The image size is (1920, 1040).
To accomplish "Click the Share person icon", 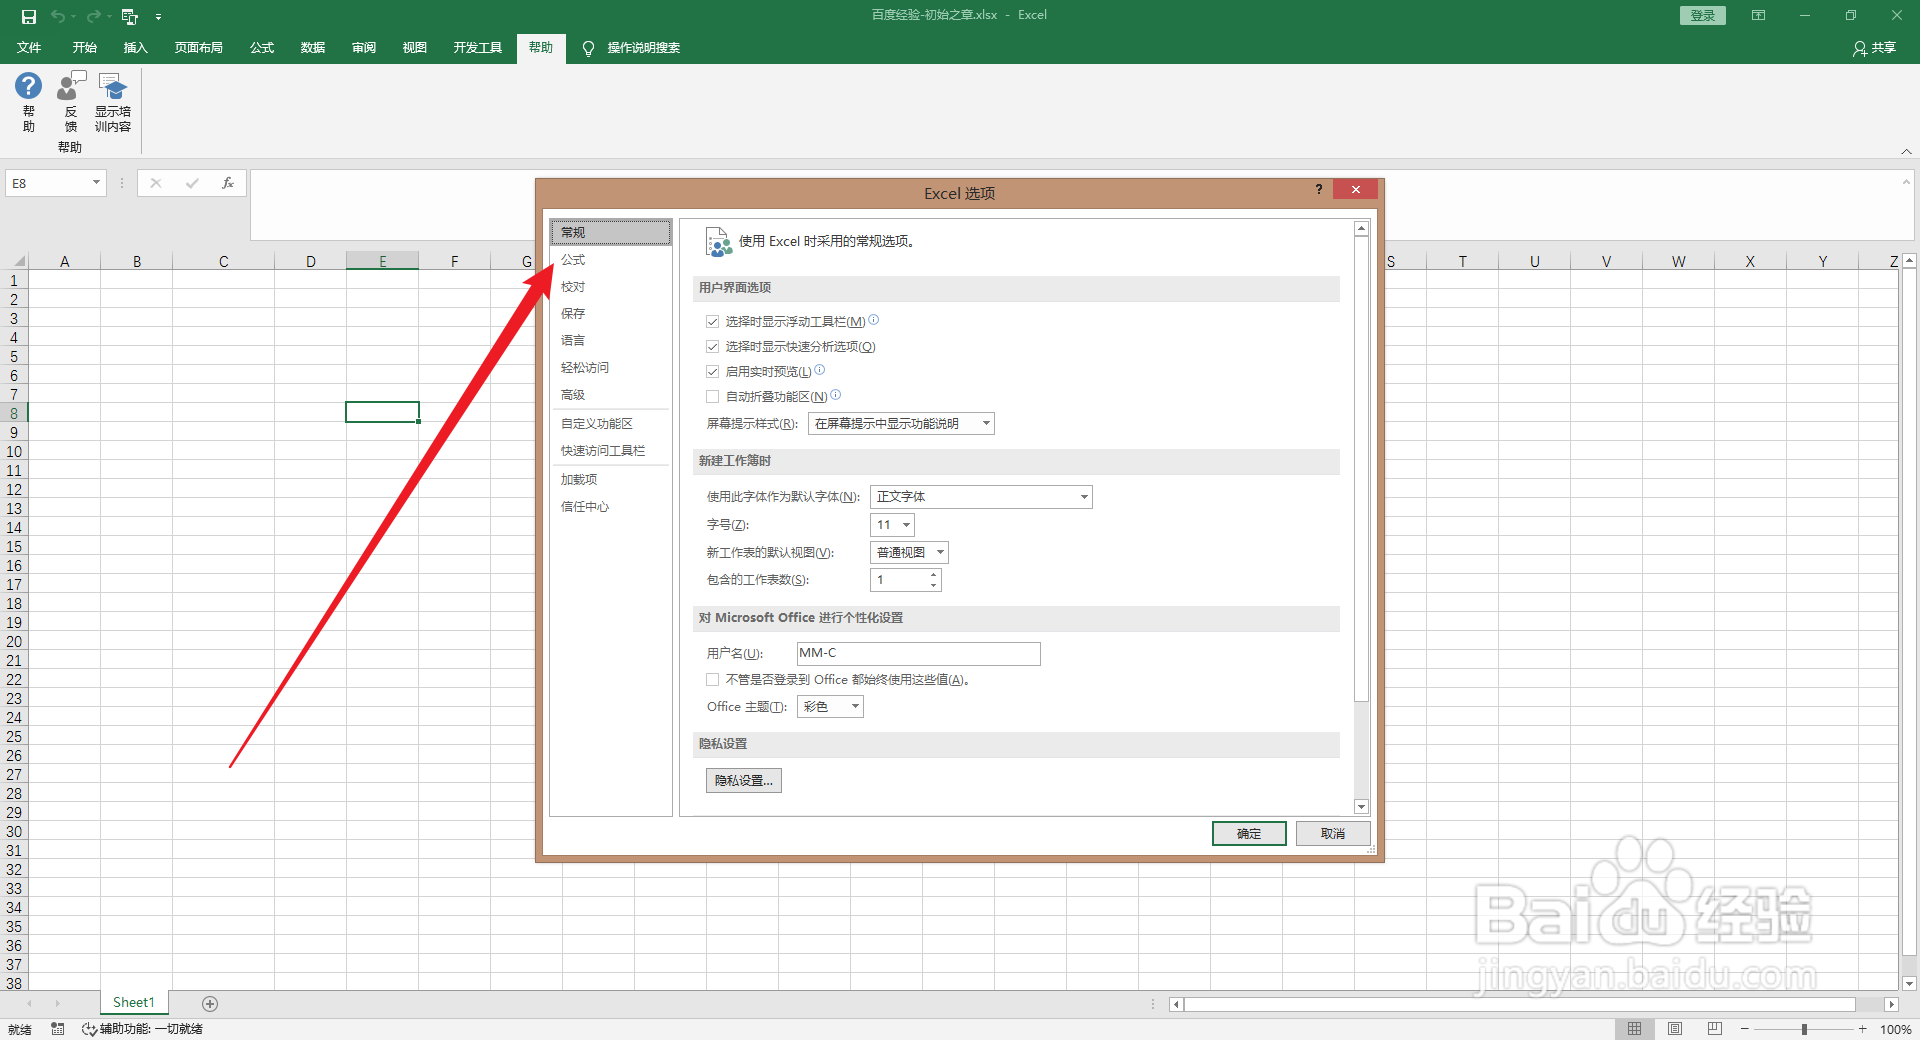I will [x=1860, y=48].
